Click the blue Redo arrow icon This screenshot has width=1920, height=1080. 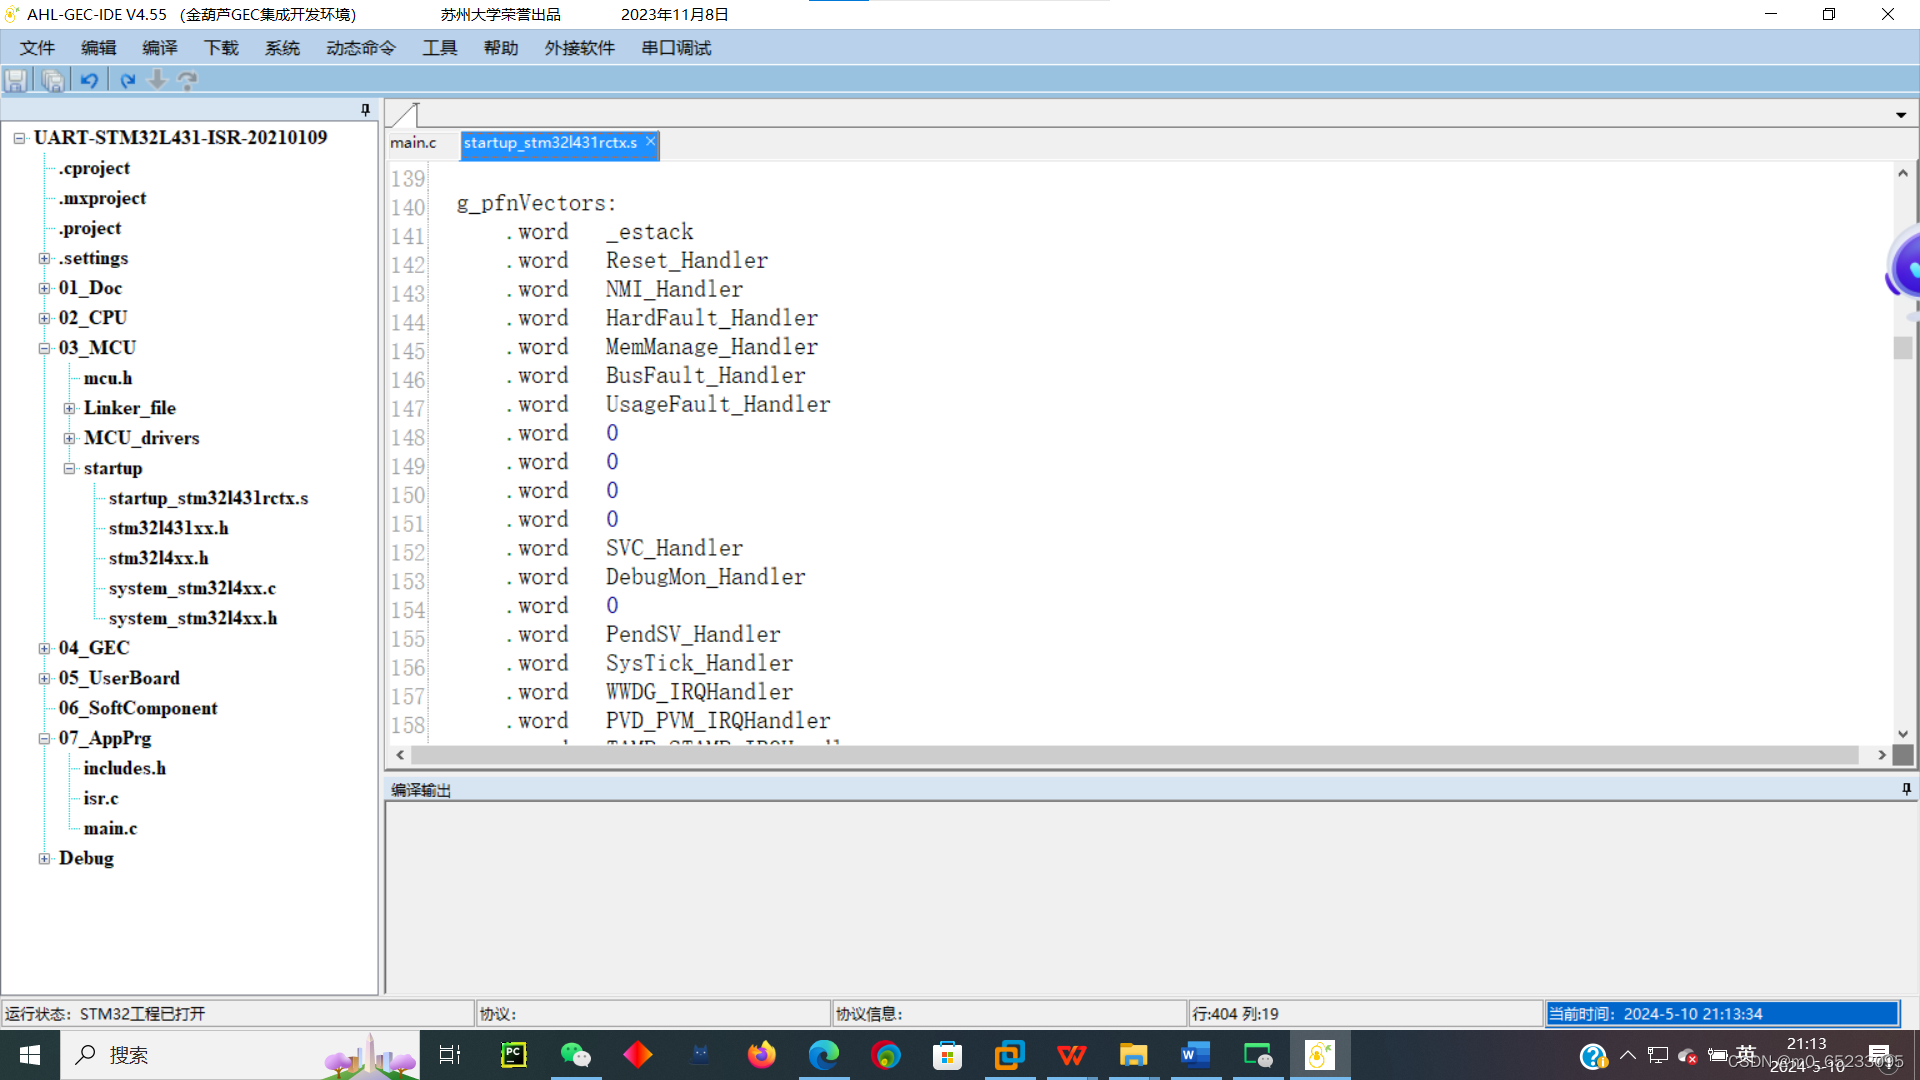127,80
